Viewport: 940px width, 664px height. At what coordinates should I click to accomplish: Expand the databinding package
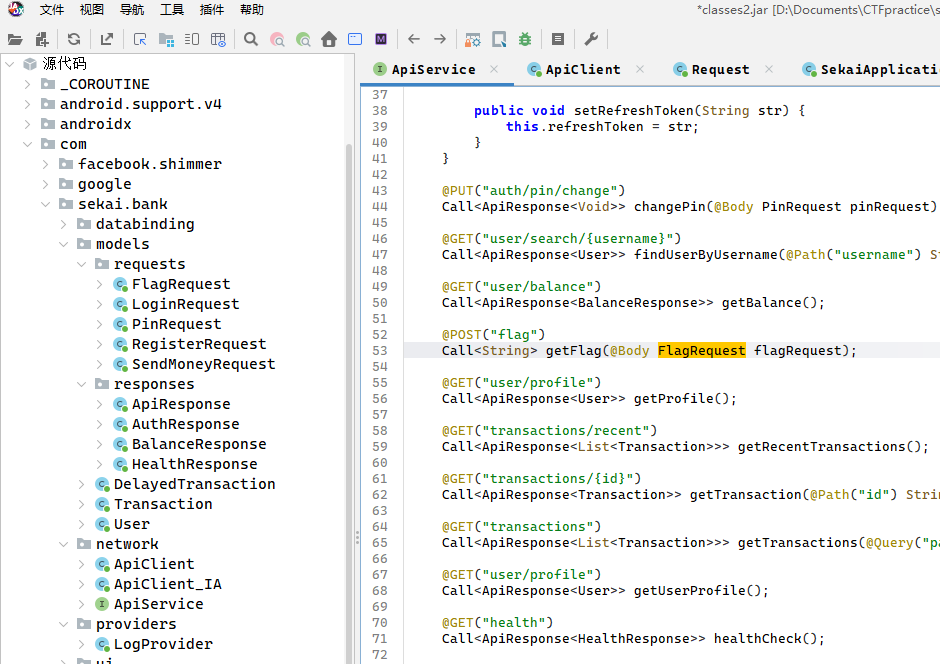click(x=64, y=224)
